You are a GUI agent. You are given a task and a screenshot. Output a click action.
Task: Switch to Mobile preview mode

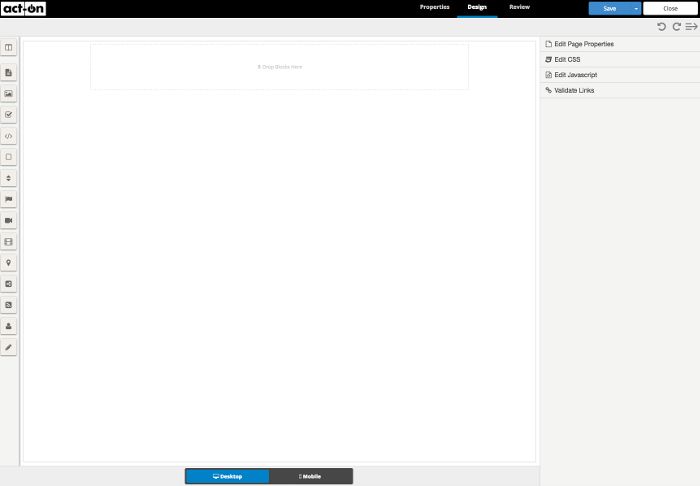coord(311,476)
